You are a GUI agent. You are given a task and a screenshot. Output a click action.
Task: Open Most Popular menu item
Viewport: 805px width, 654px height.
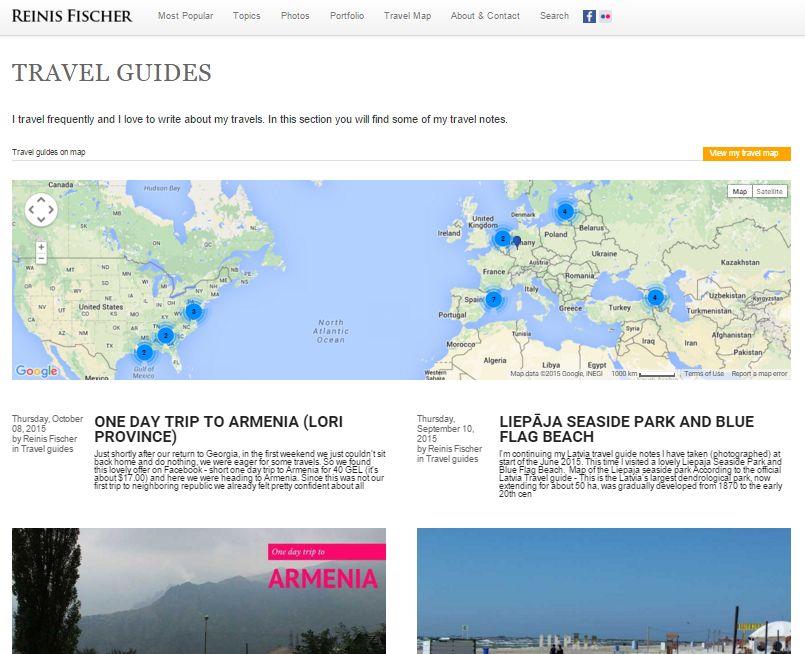pos(185,16)
